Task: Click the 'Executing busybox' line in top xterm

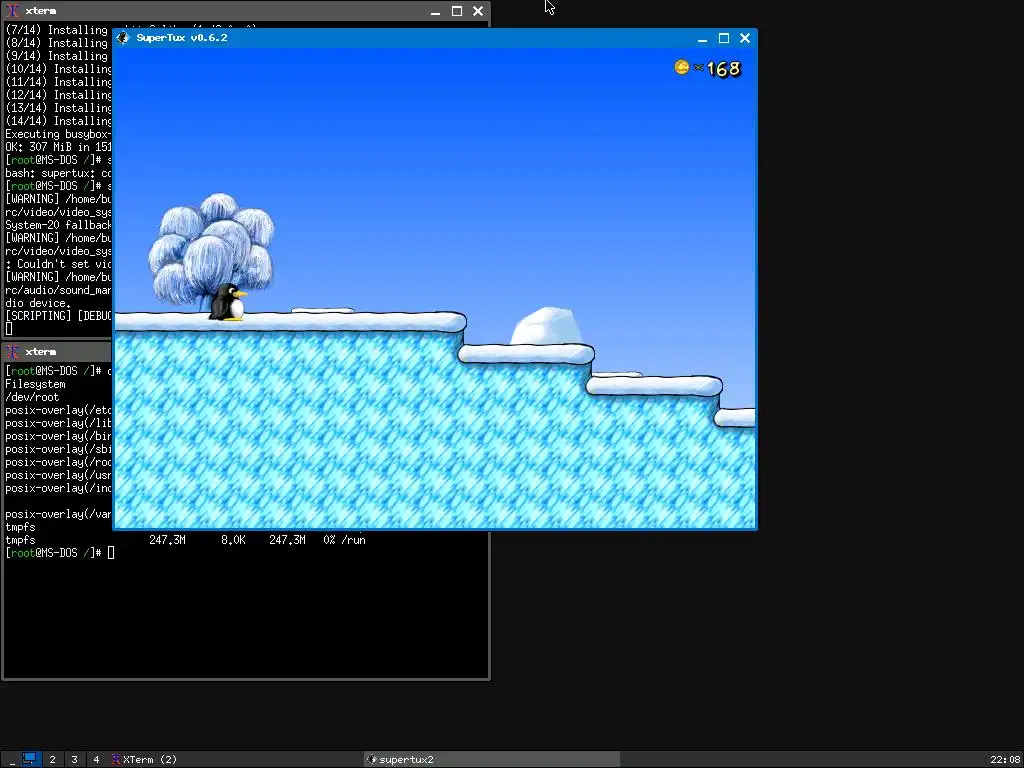Action: pyautogui.click(x=59, y=134)
